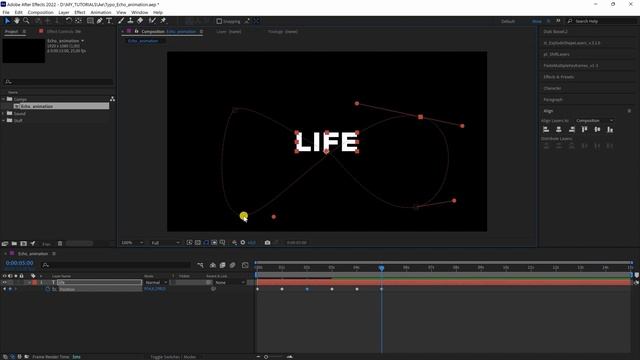Select Echo_animation comp in Project panel
This screenshot has height=360, width=640.
(x=62, y=106)
